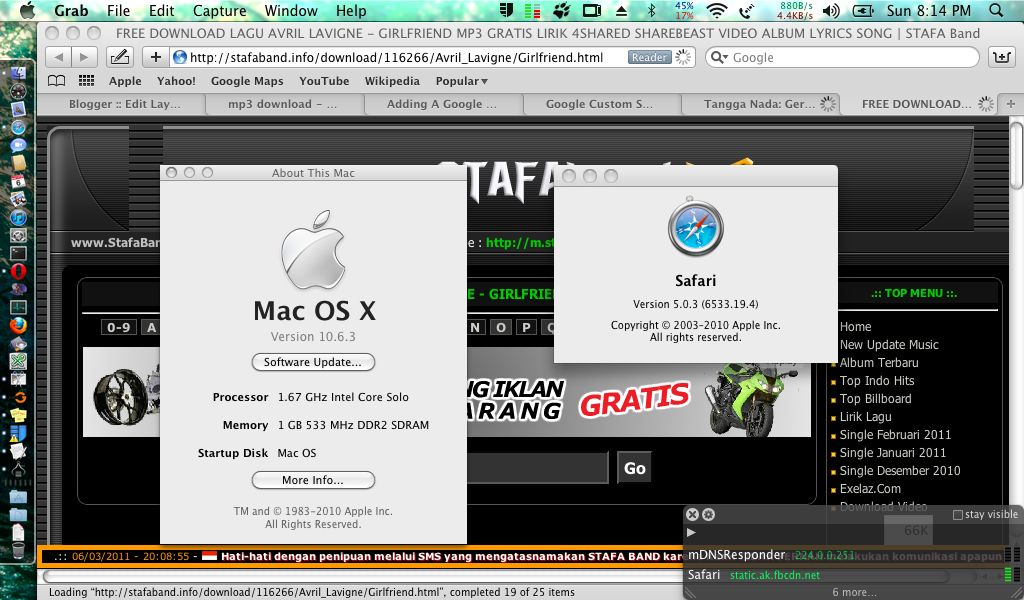This screenshot has width=1024, height=600.
Task: Switch to the Blogger Edit Layout tab
Action: tap(123, 104)
